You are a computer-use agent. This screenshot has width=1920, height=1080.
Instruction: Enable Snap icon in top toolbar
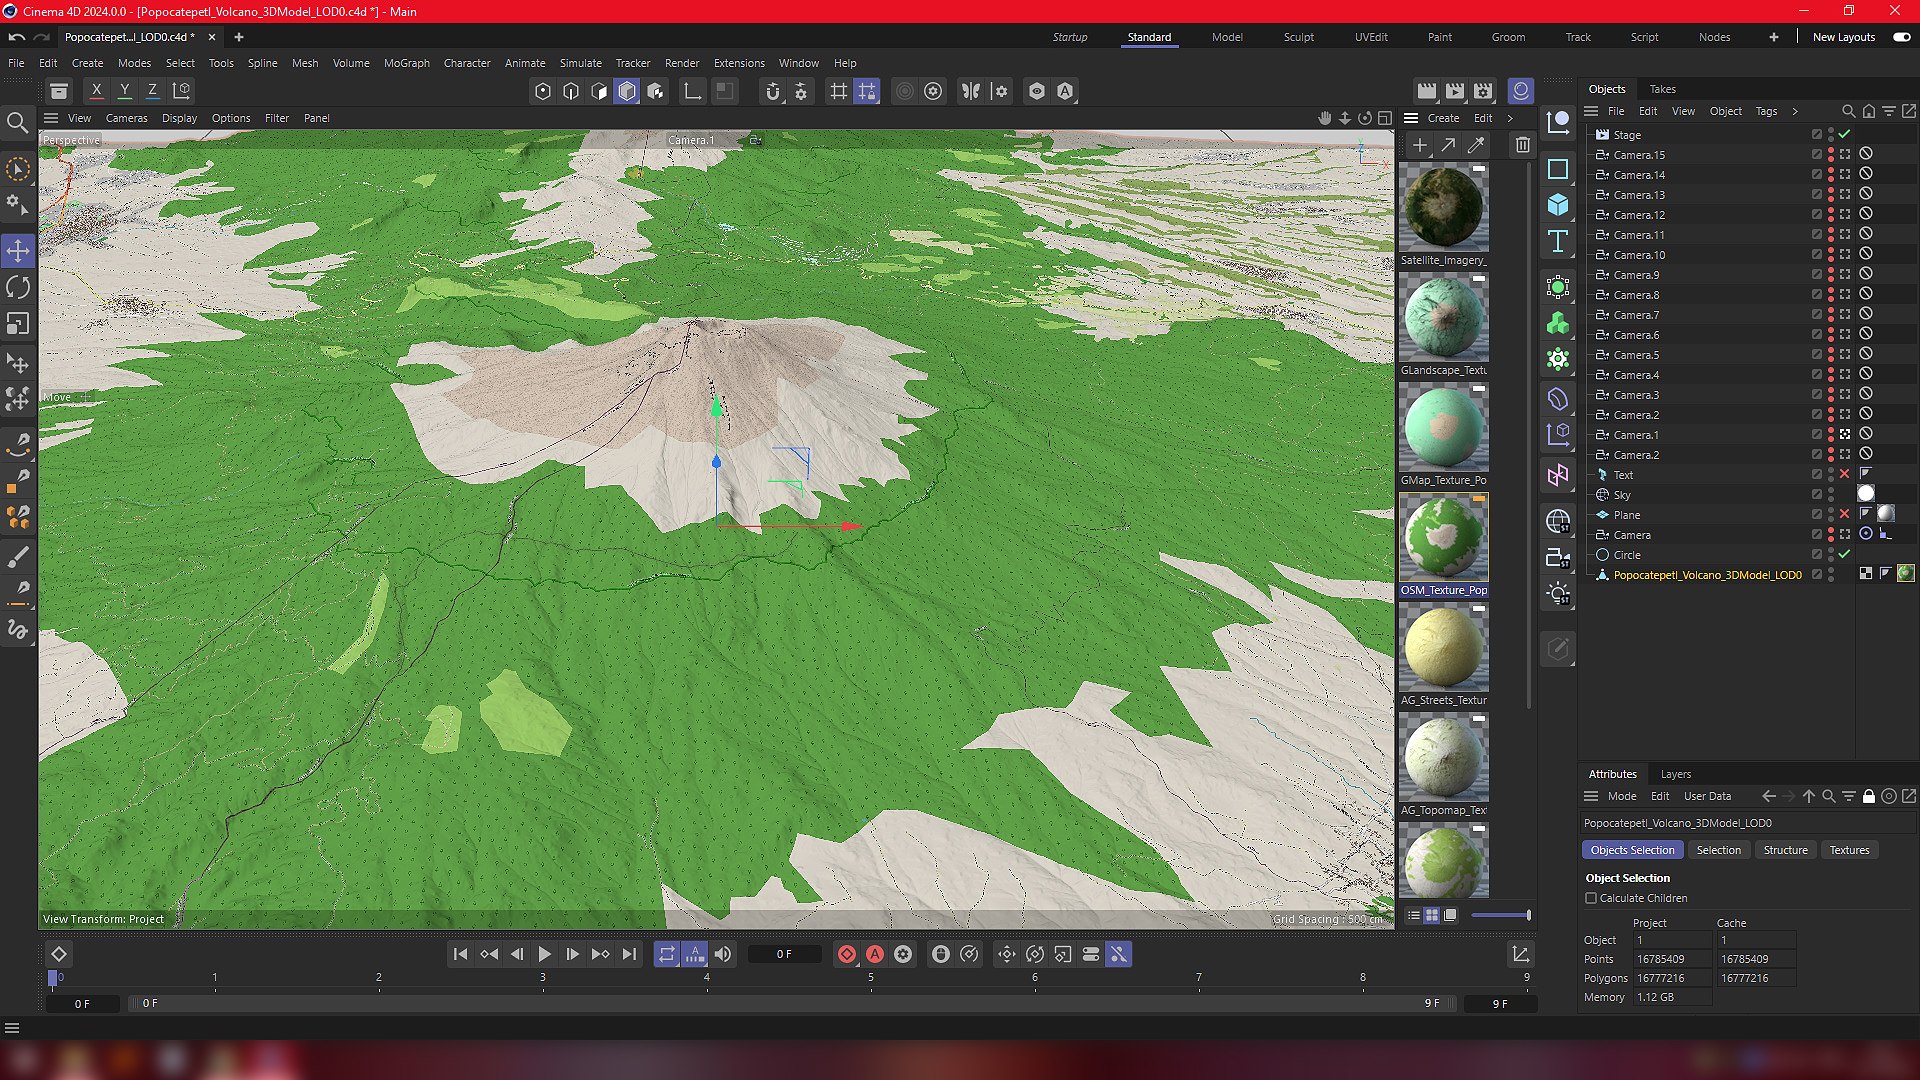(773, 91)
